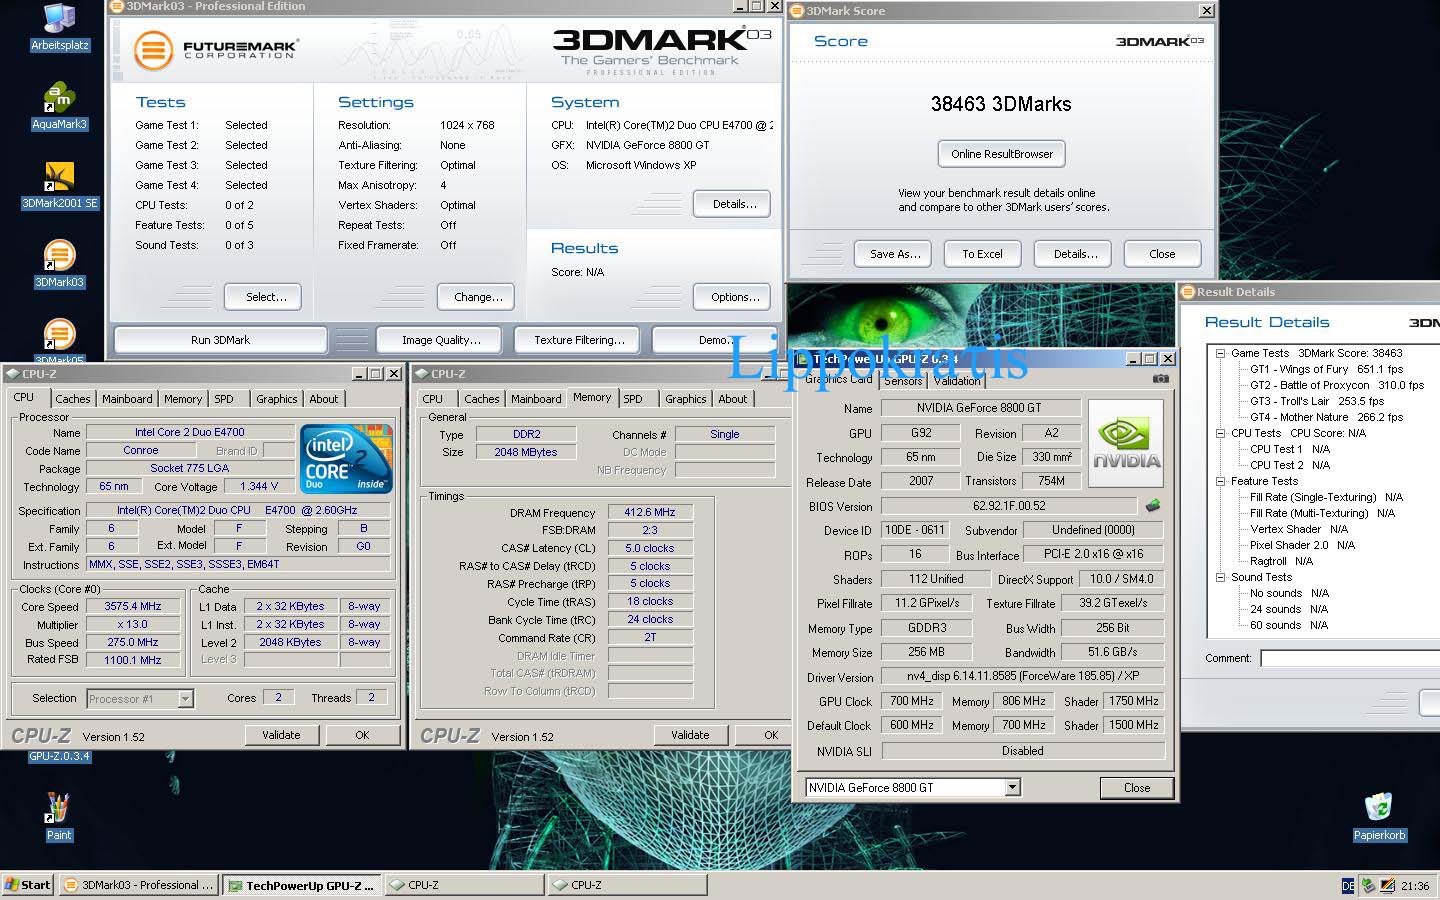Image resolution: width=1440 pixels, height=900 pixels.
Task: Click System Details button in 3DMark03
Action: [734, 204]
